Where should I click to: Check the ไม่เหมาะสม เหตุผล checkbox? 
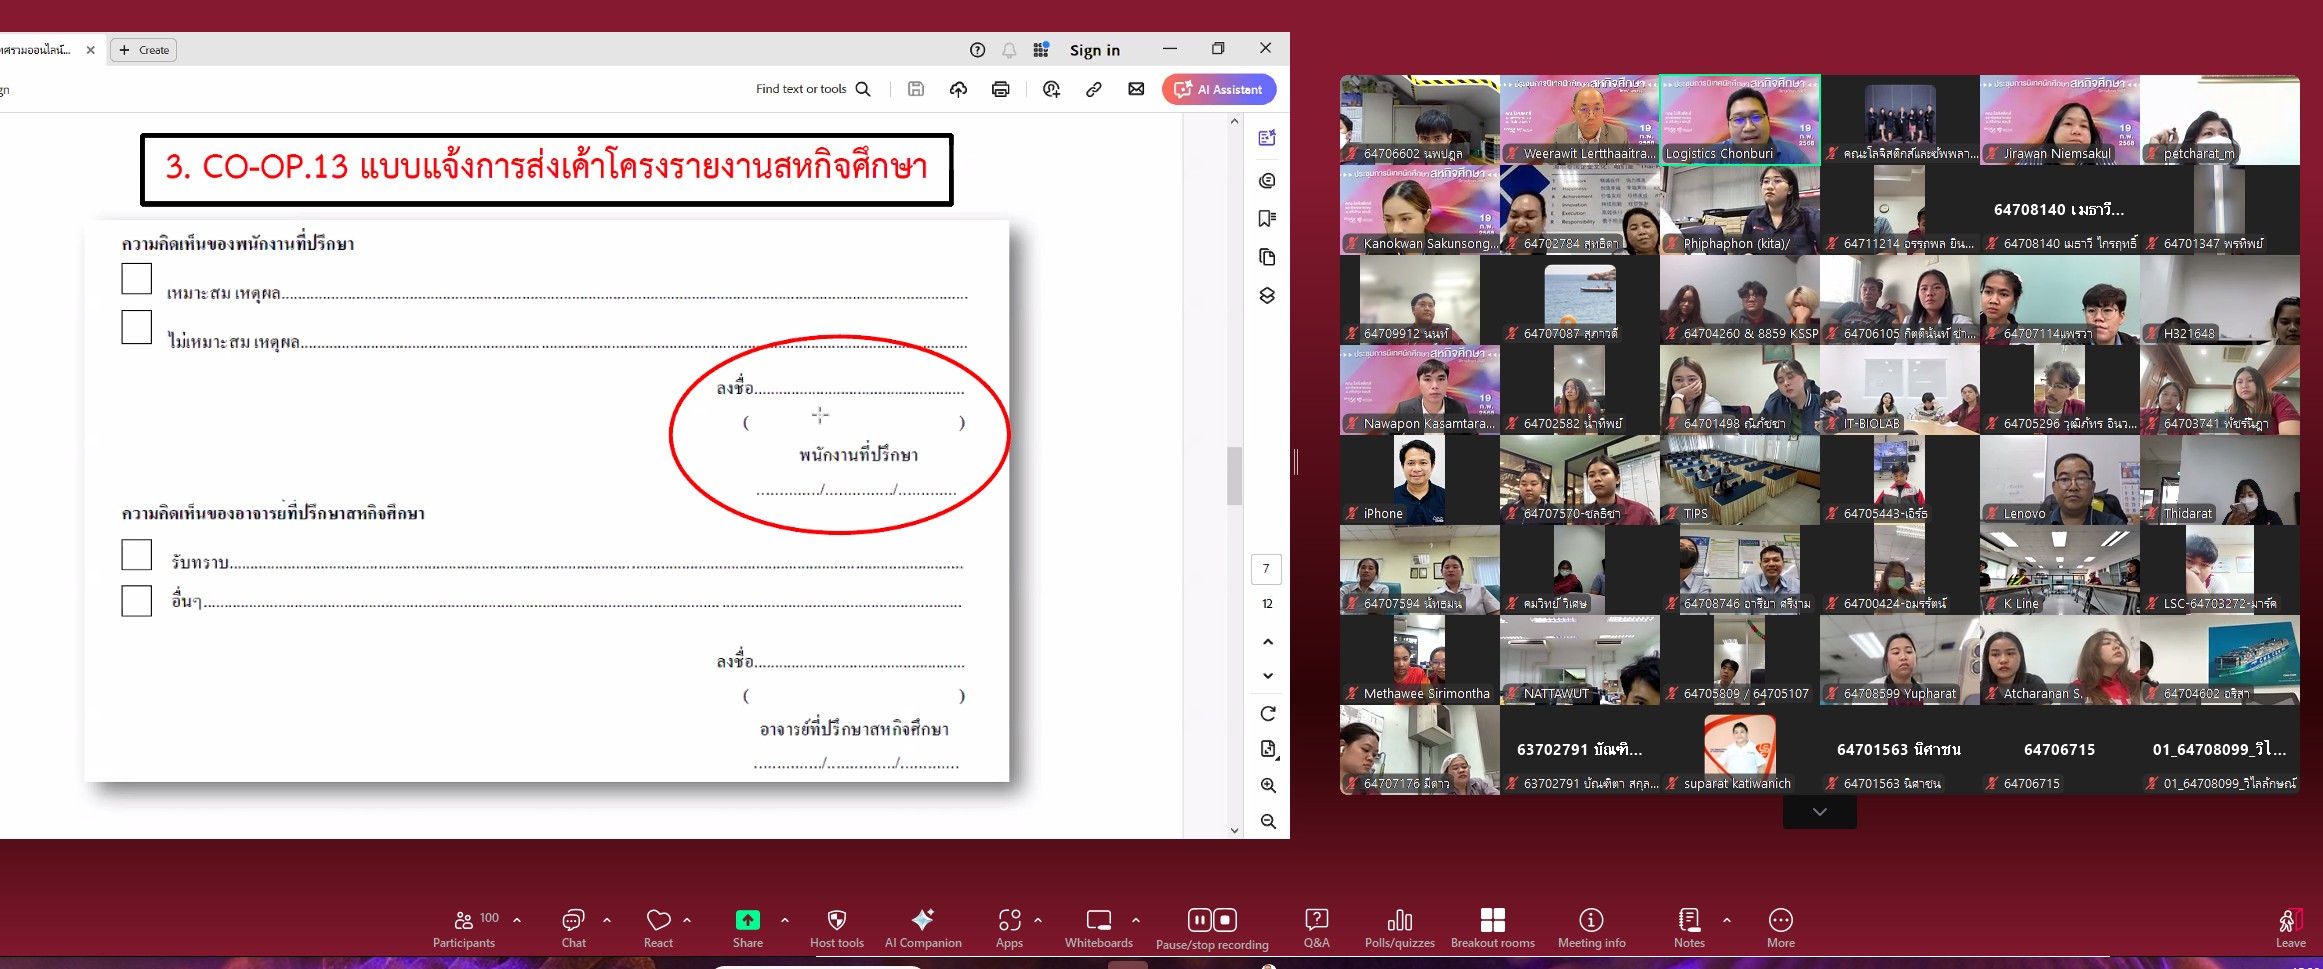click(136, 327)
